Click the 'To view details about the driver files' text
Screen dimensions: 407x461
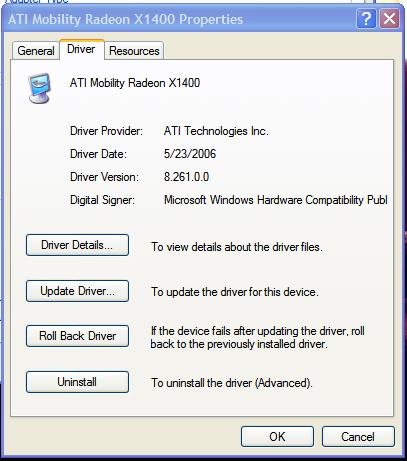[237, 247]
